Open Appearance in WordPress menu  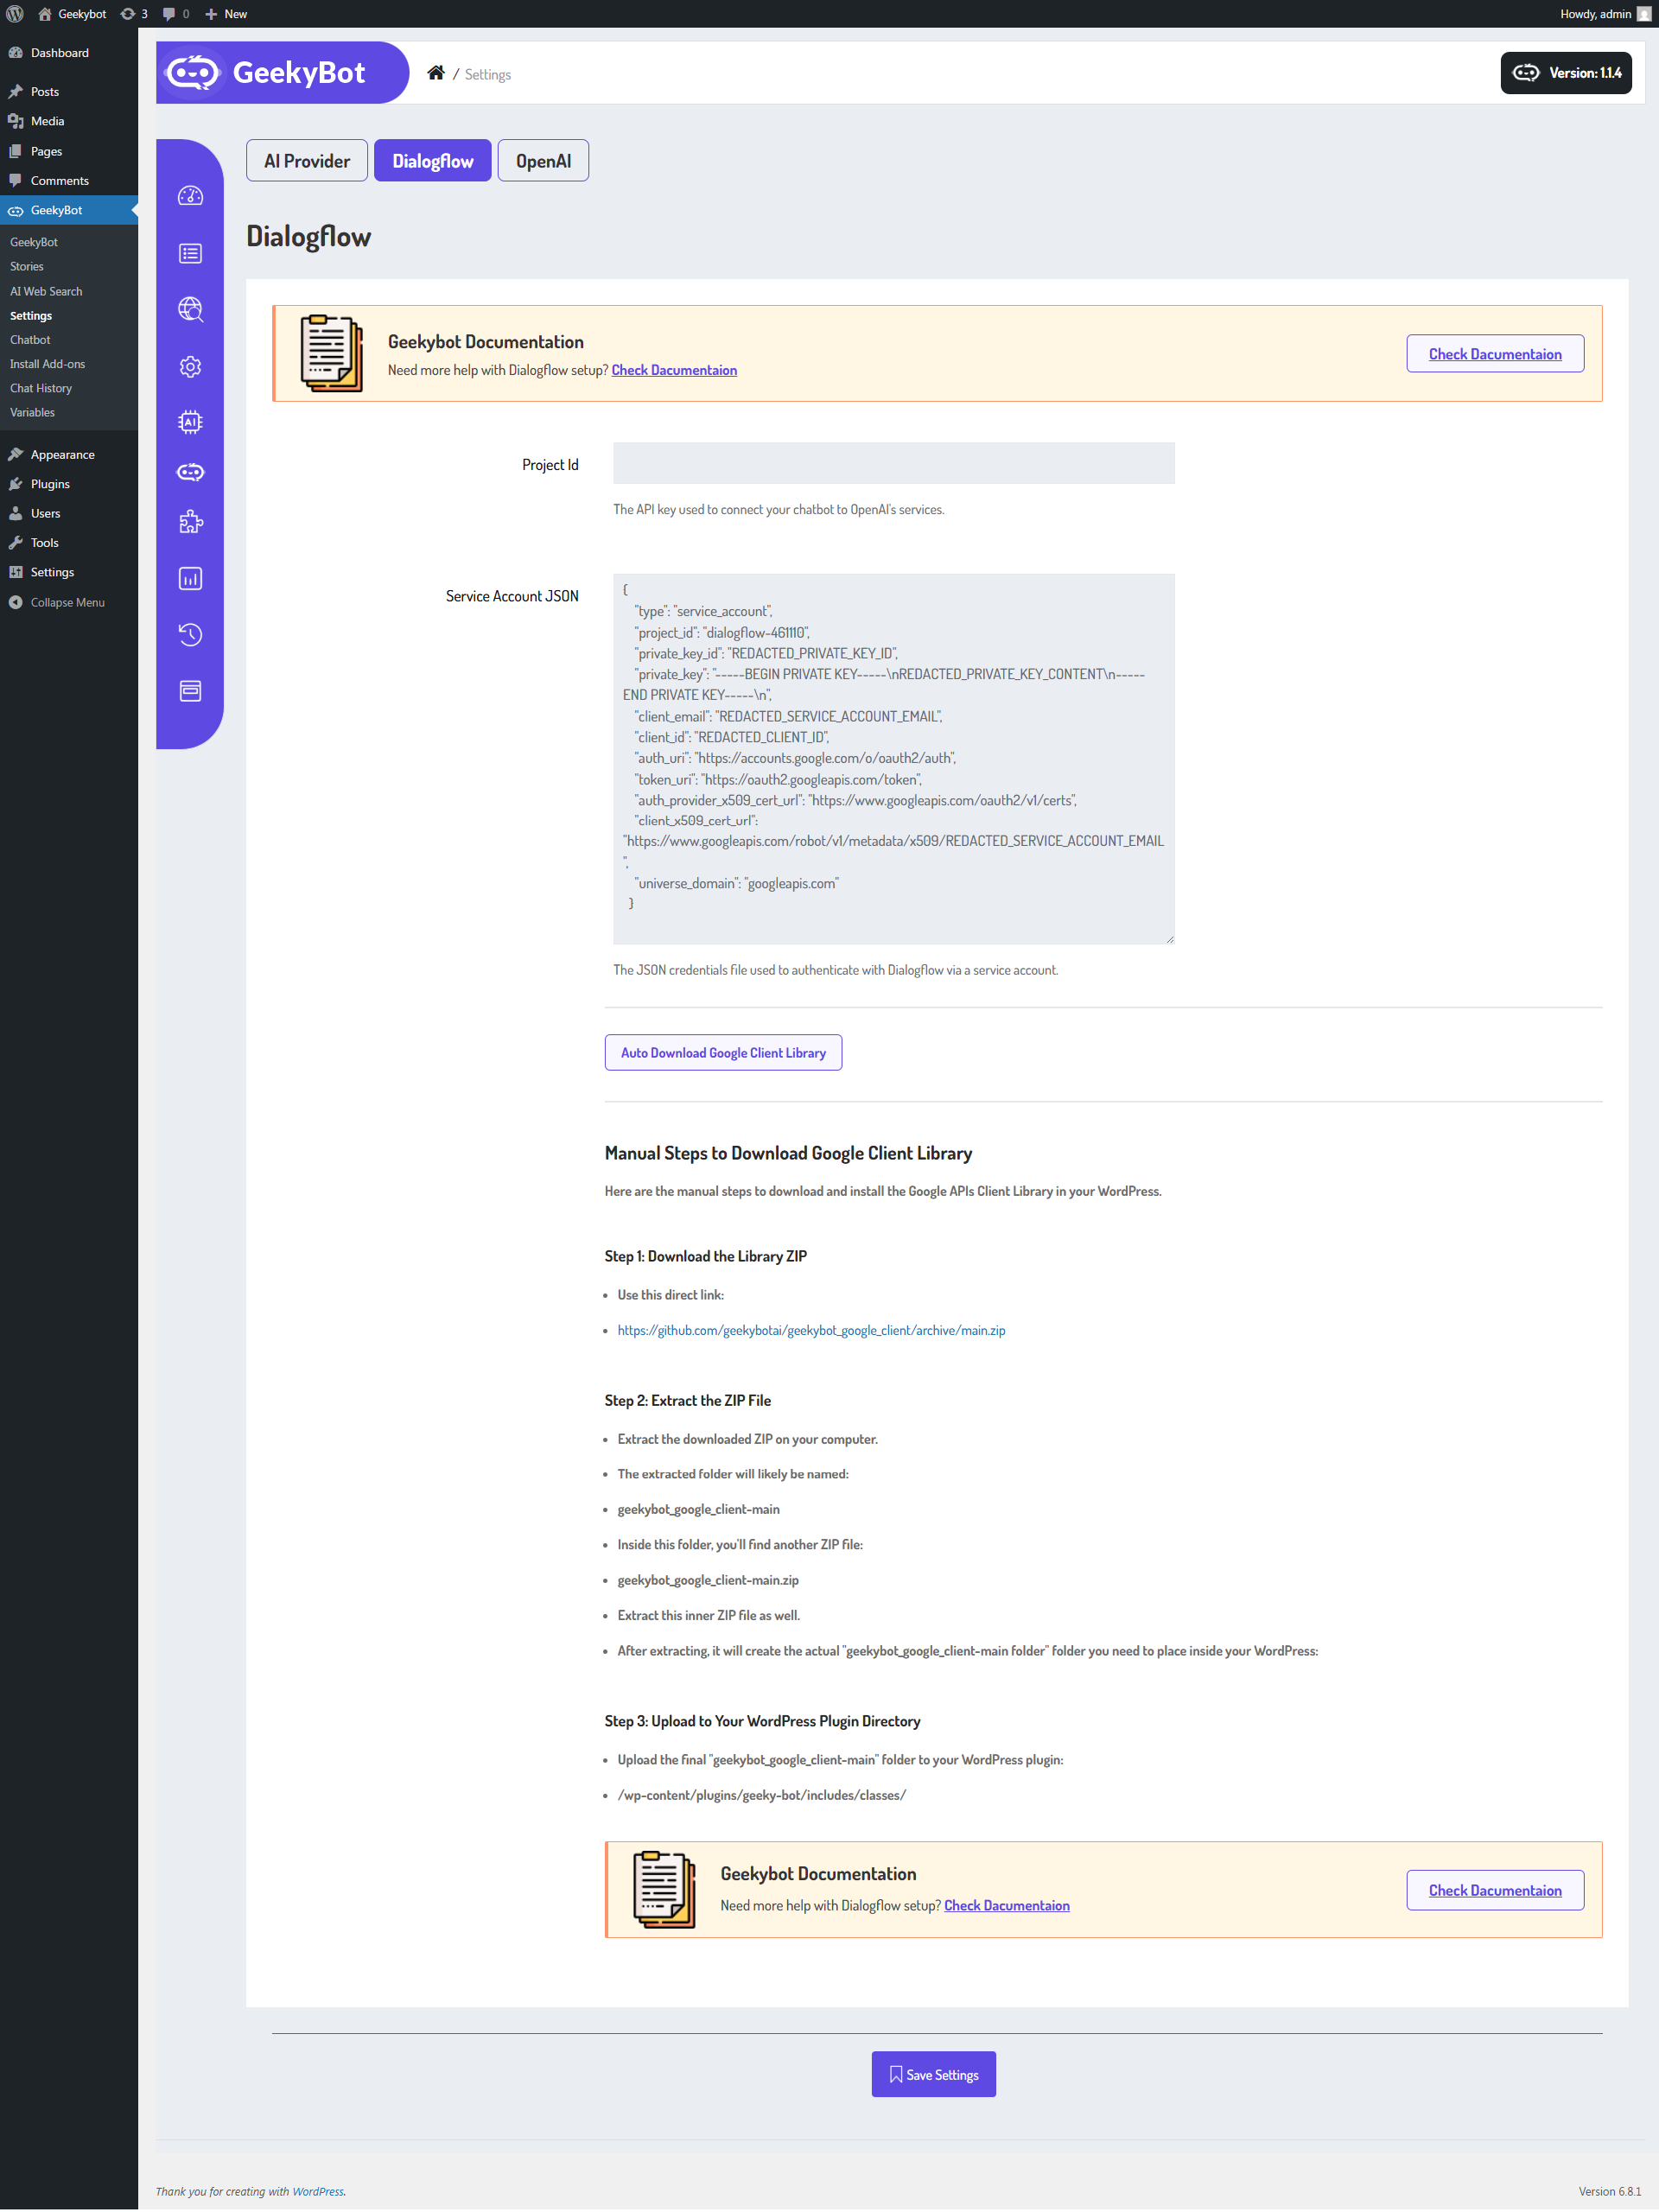tap(69, 454)
